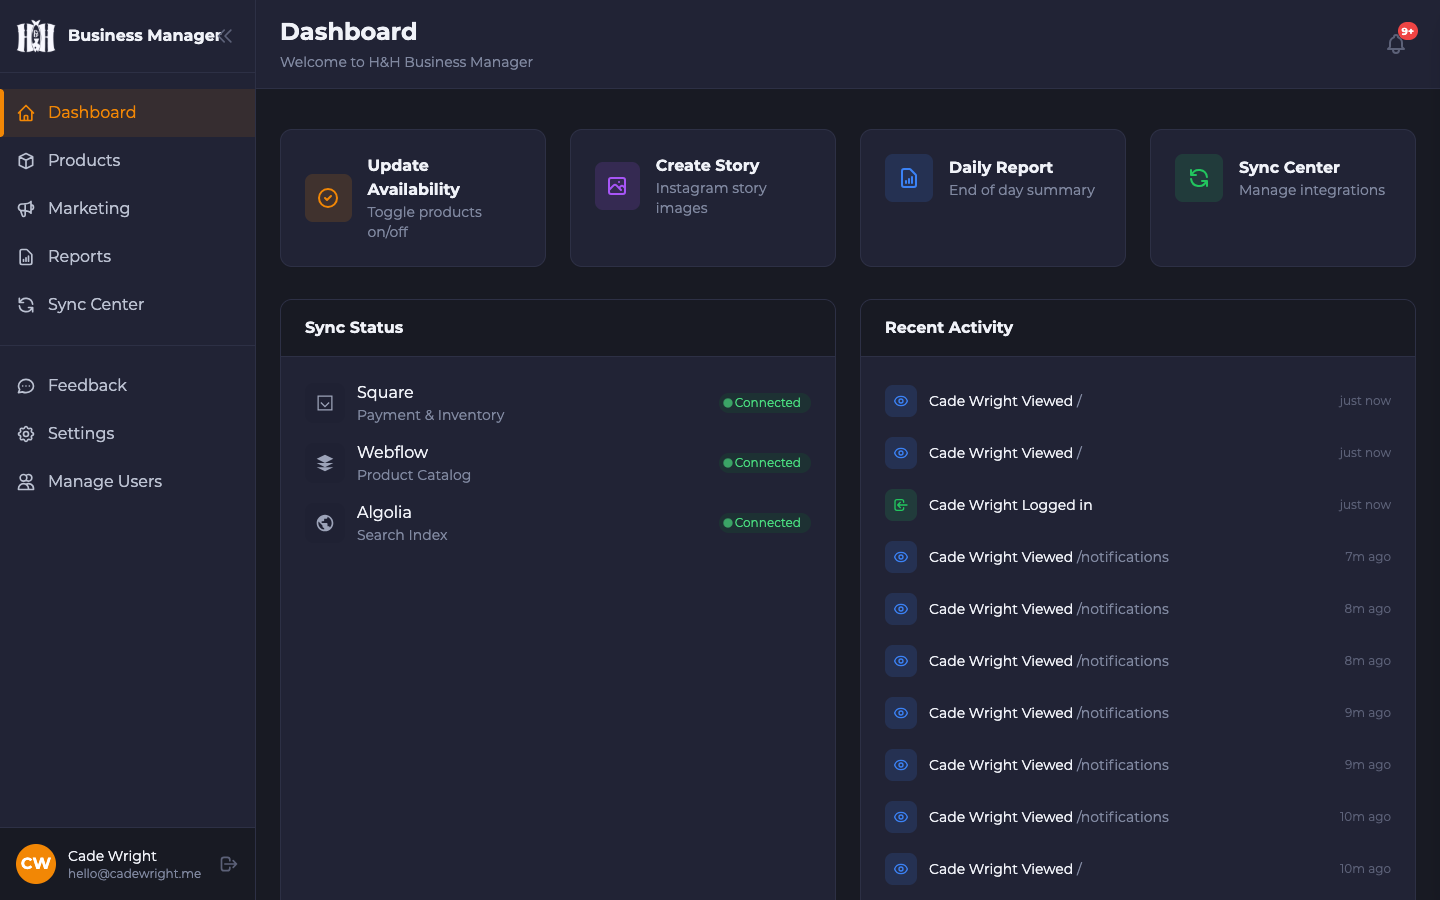Click the Marketing megaphone icon
The width and height of the screenshot is (1440, 900).
26,209
